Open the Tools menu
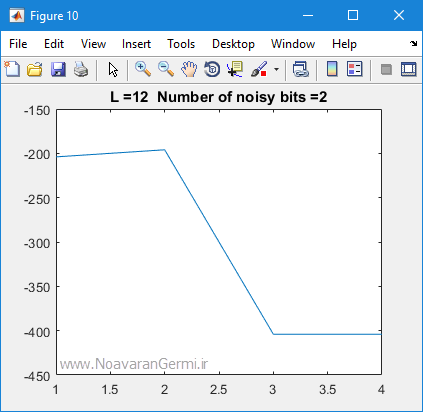 [181, 44]
